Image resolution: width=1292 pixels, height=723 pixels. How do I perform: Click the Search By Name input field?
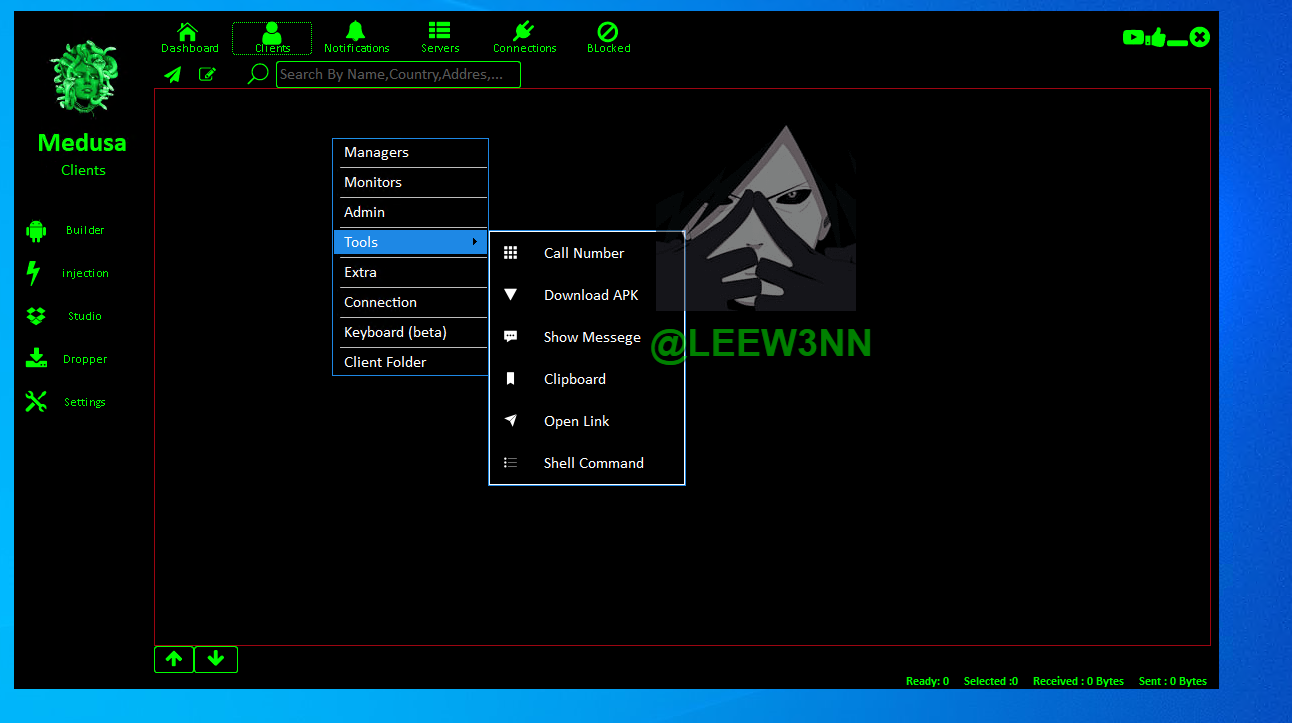tap(398, 75)
